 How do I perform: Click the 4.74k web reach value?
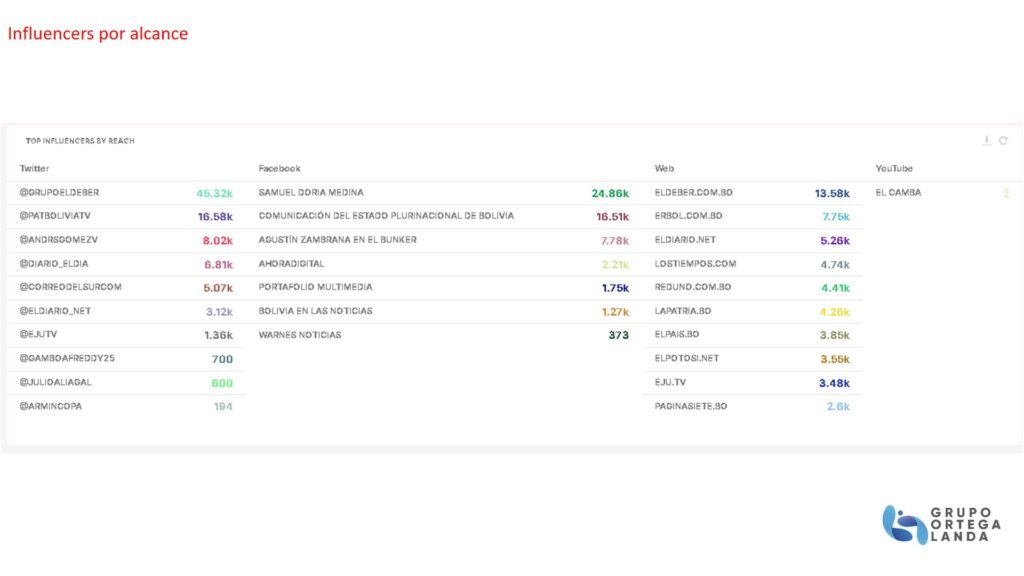835,264
